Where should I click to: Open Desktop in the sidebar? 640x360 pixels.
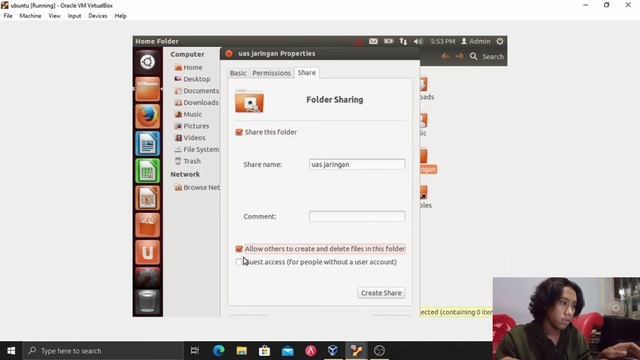pos(192,79)
